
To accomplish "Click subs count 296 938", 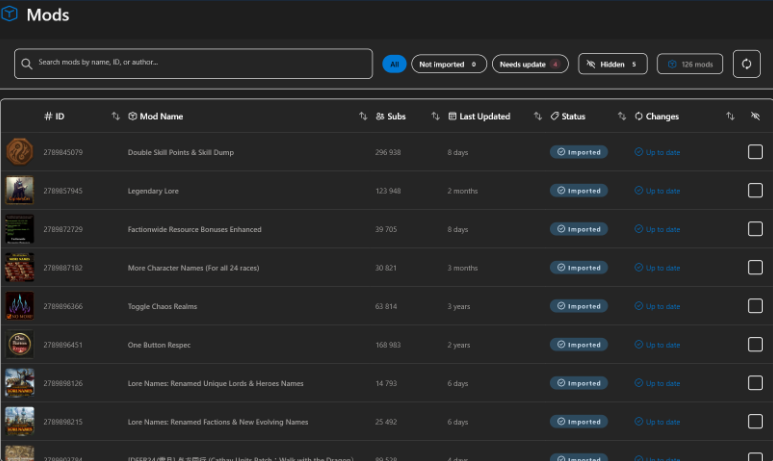I will (388, 152).
